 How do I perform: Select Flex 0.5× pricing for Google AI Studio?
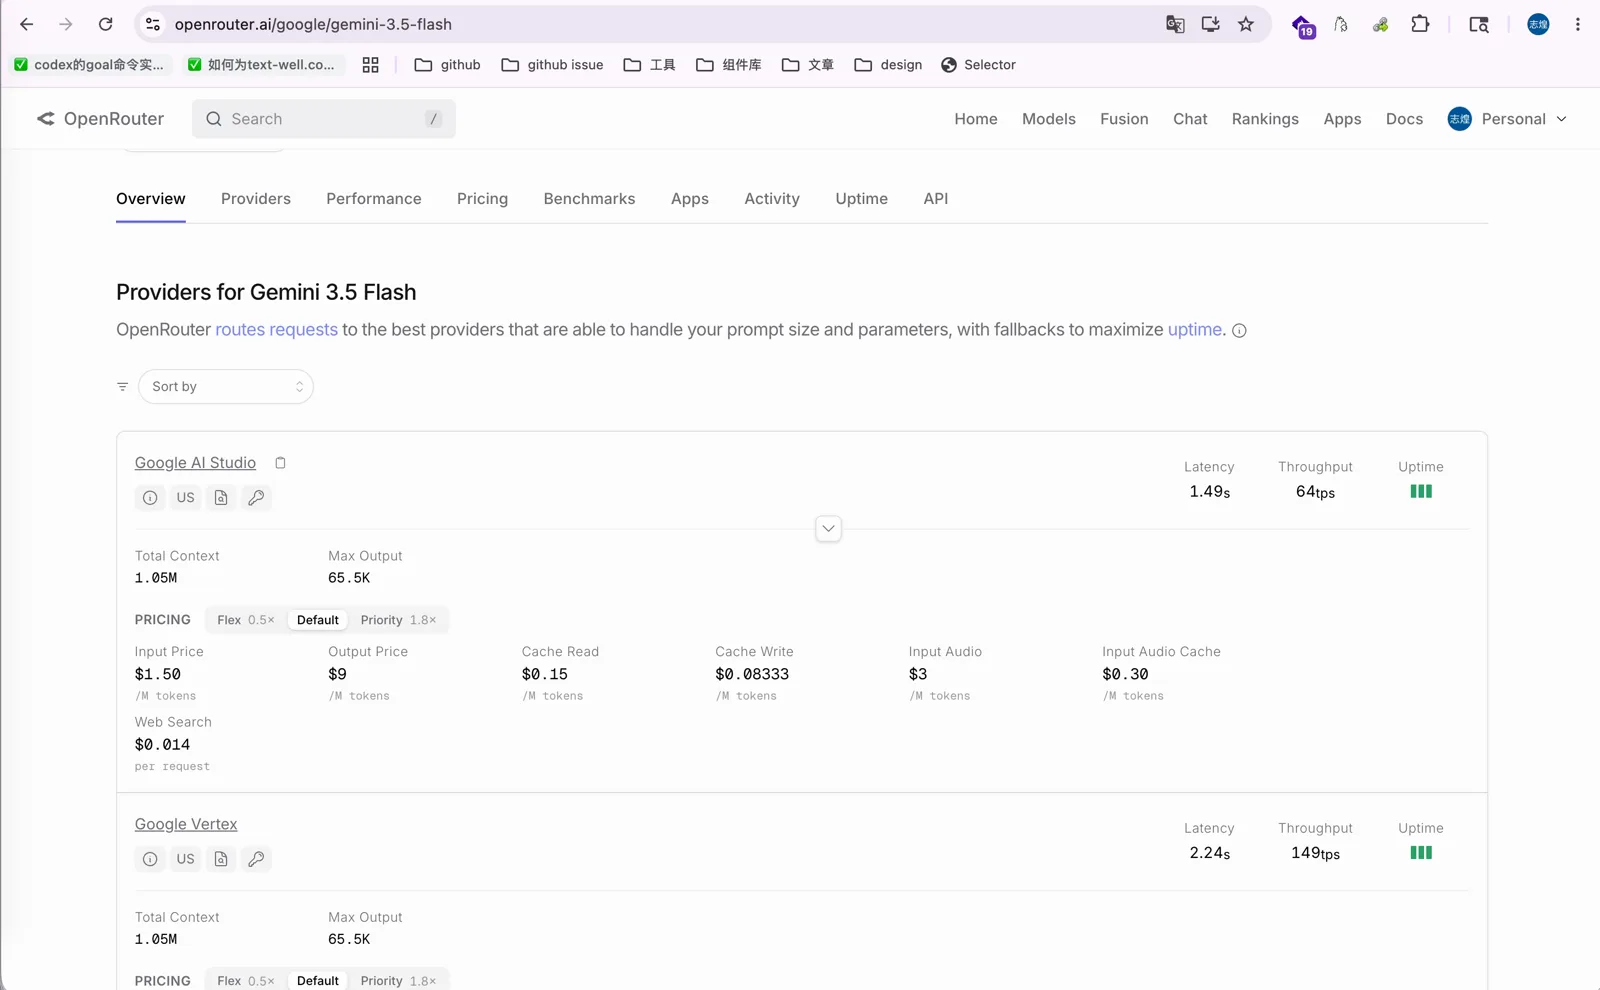click(x=246, y=620)
